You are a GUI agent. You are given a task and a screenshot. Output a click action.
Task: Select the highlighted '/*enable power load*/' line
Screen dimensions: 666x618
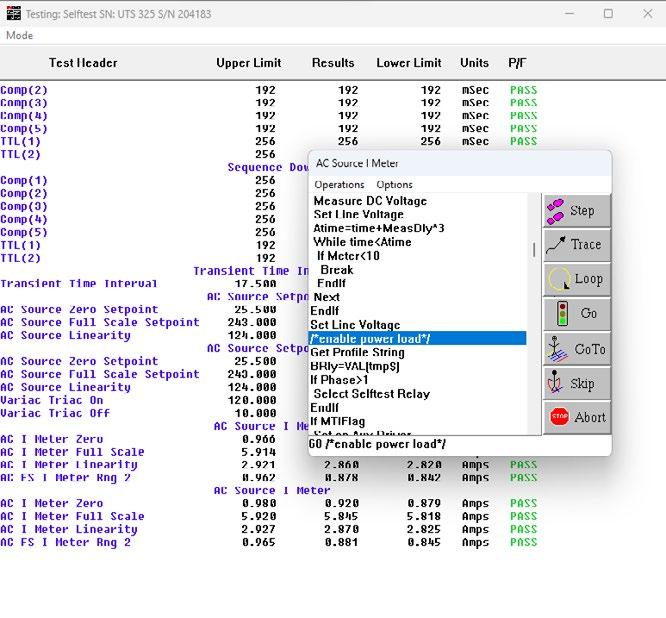[417, 339]
